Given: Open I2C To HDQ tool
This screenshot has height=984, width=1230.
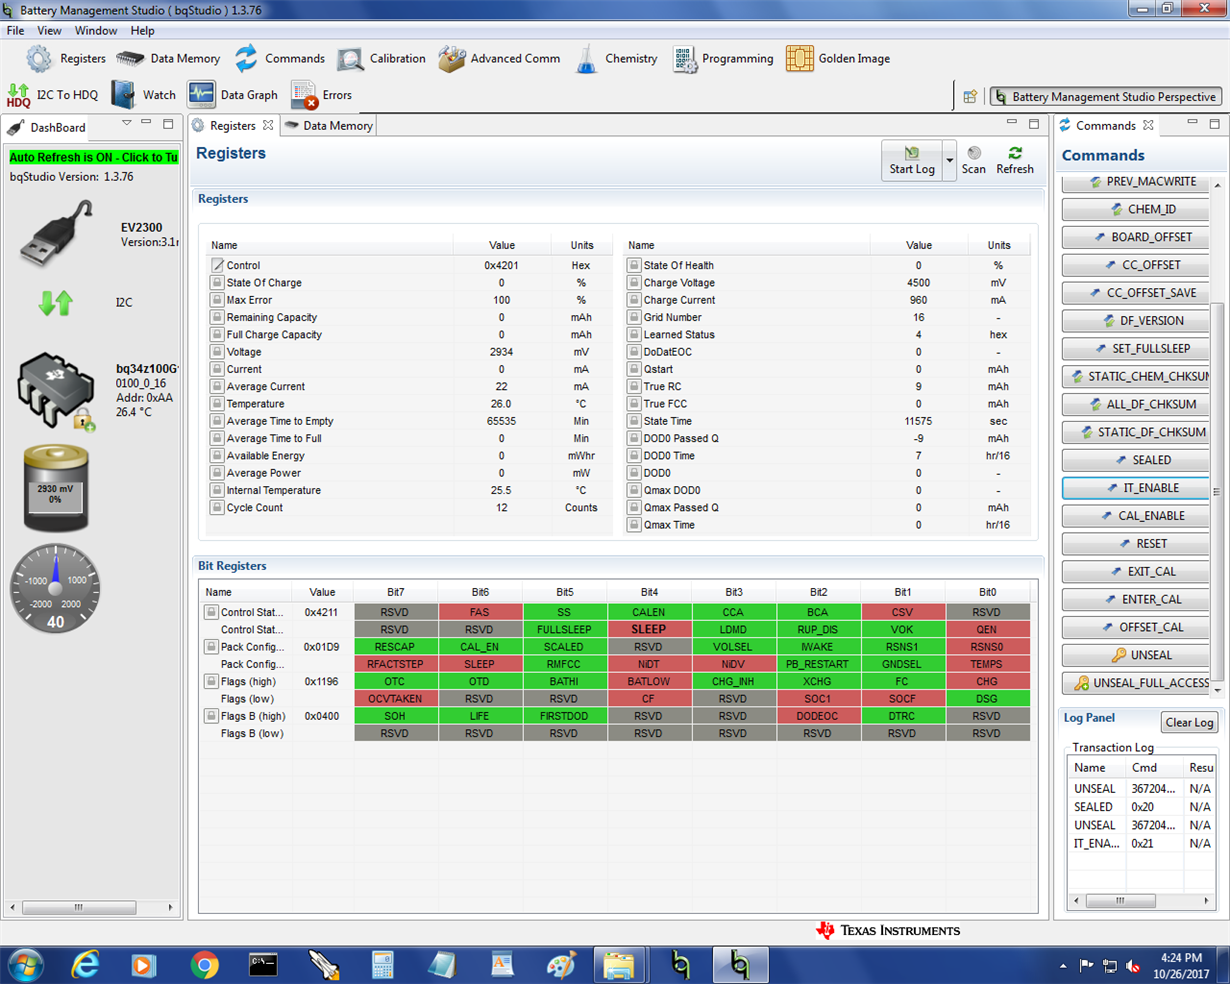Looking at the screenshot, I should click(52, 95).
